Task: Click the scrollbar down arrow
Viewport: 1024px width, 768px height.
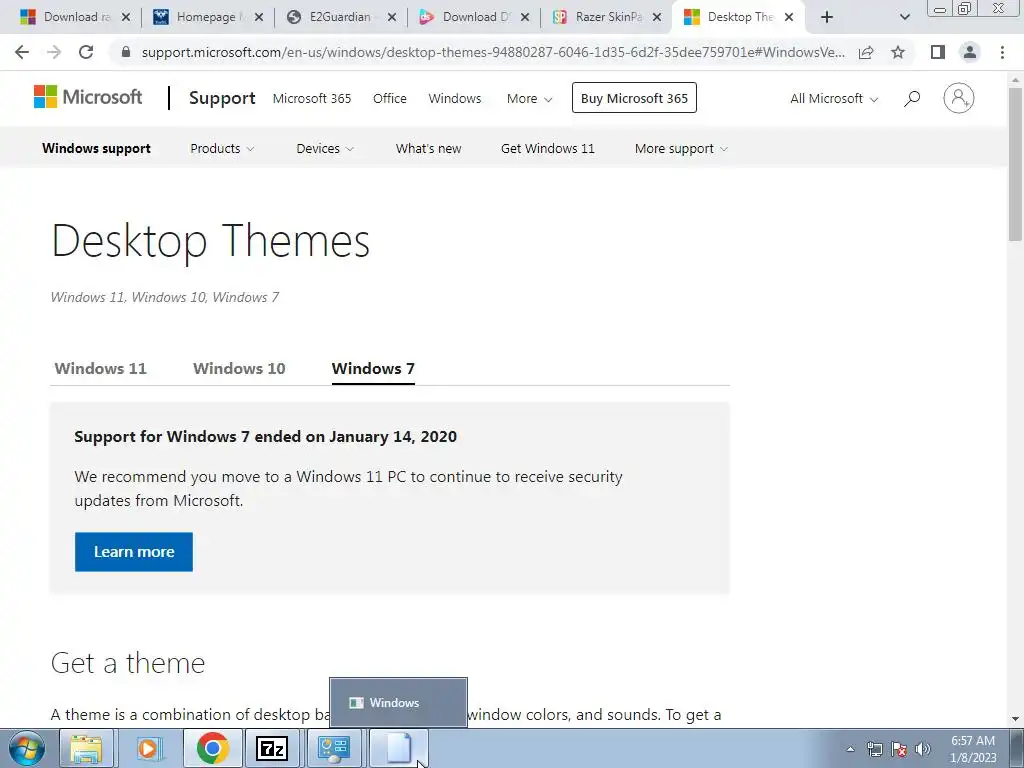Action: pos(1016,719)
